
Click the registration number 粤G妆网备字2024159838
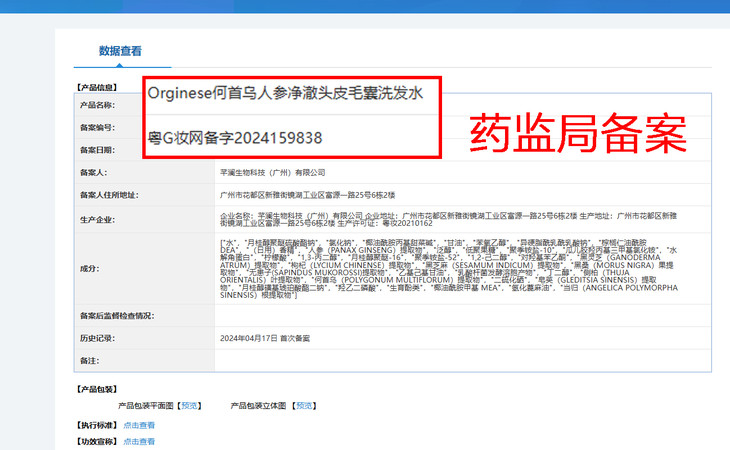click(x=235, y=136)
